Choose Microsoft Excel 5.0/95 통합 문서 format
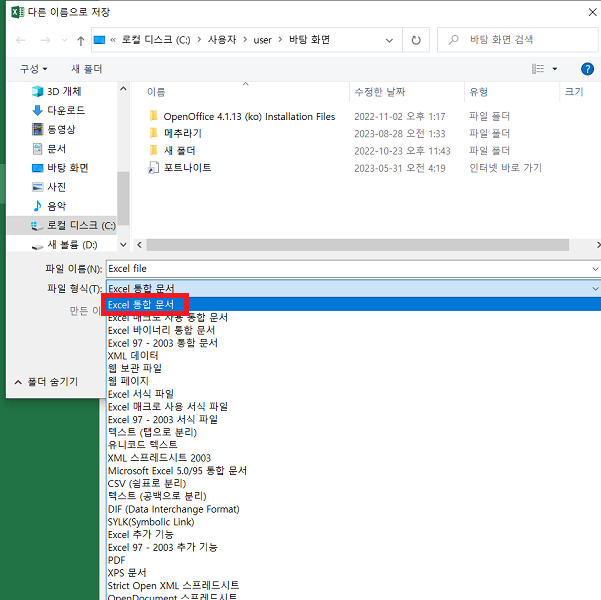Screen dimensions: 601x600 coord(177,470)
